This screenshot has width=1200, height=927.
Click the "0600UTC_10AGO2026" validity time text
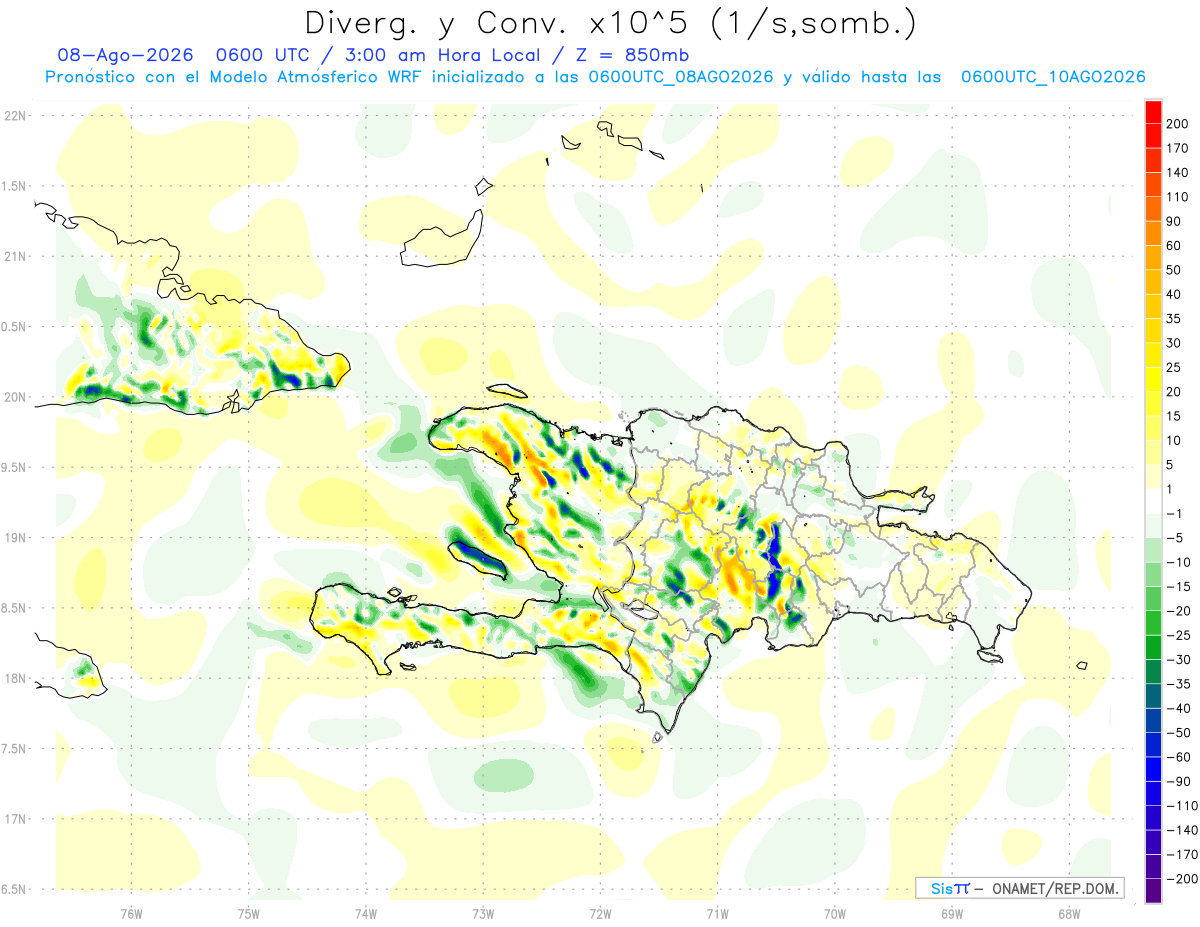tap(1052, 77)
